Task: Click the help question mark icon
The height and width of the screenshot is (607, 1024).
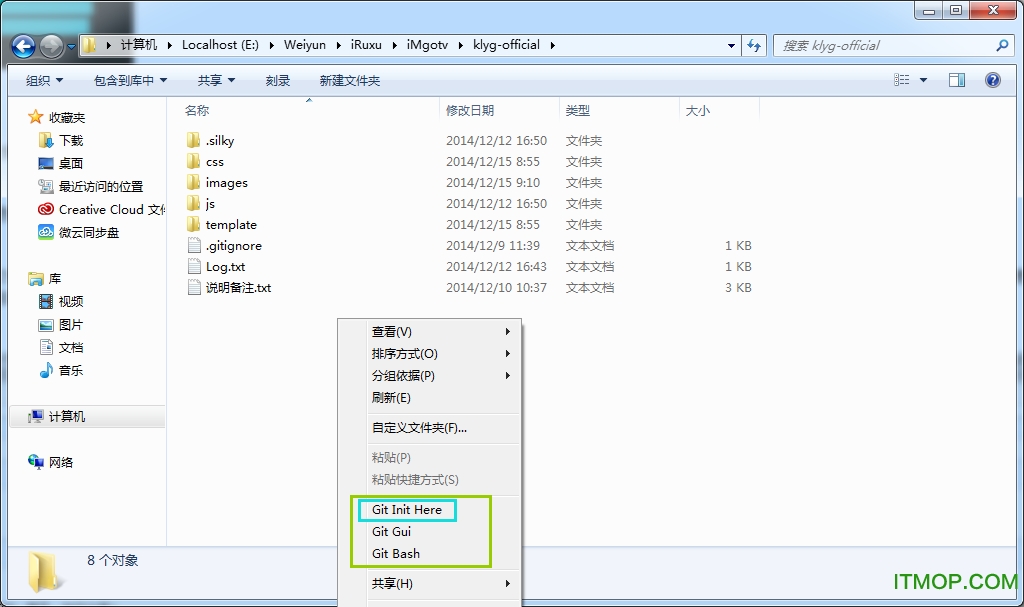Action: point(992,80)
